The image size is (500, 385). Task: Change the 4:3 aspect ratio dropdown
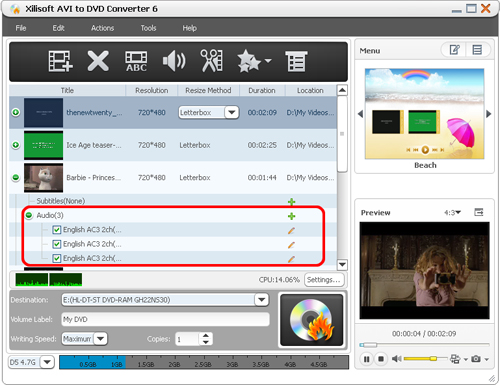click(x=452, y=212)
